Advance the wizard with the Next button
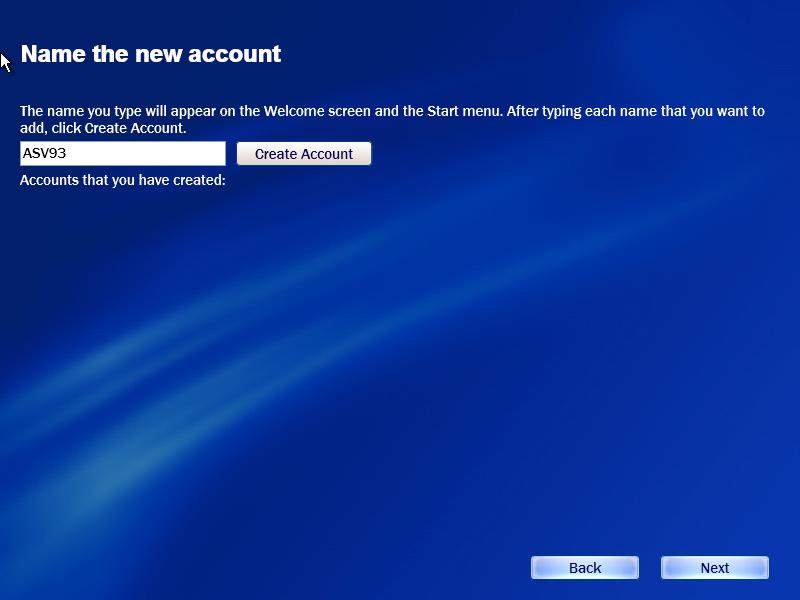Screen dimensions: 800x600 point(714,568)
